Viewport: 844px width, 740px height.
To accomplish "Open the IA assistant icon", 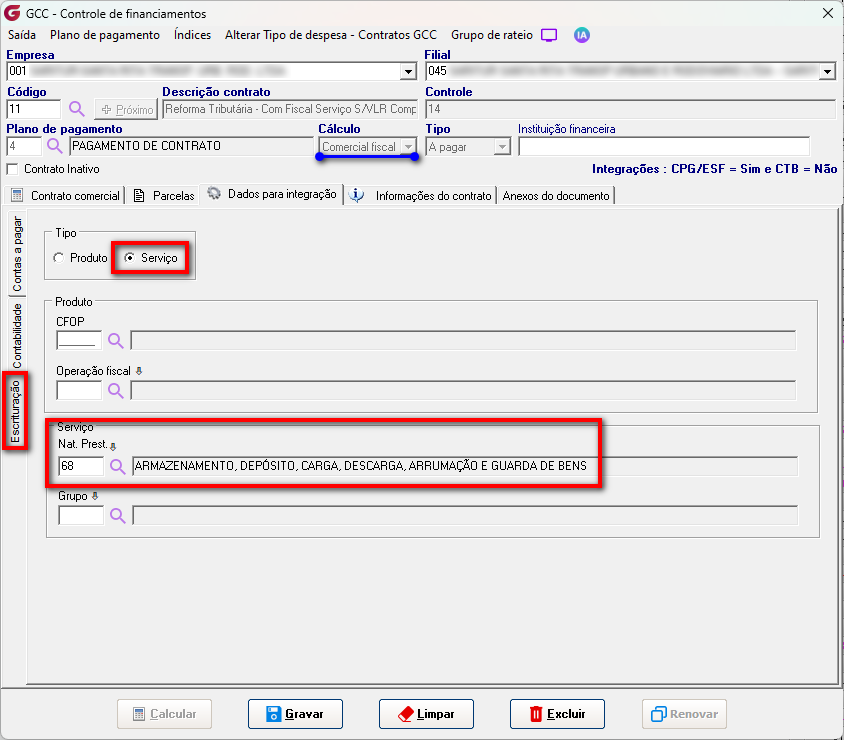I will click(581, 36).
